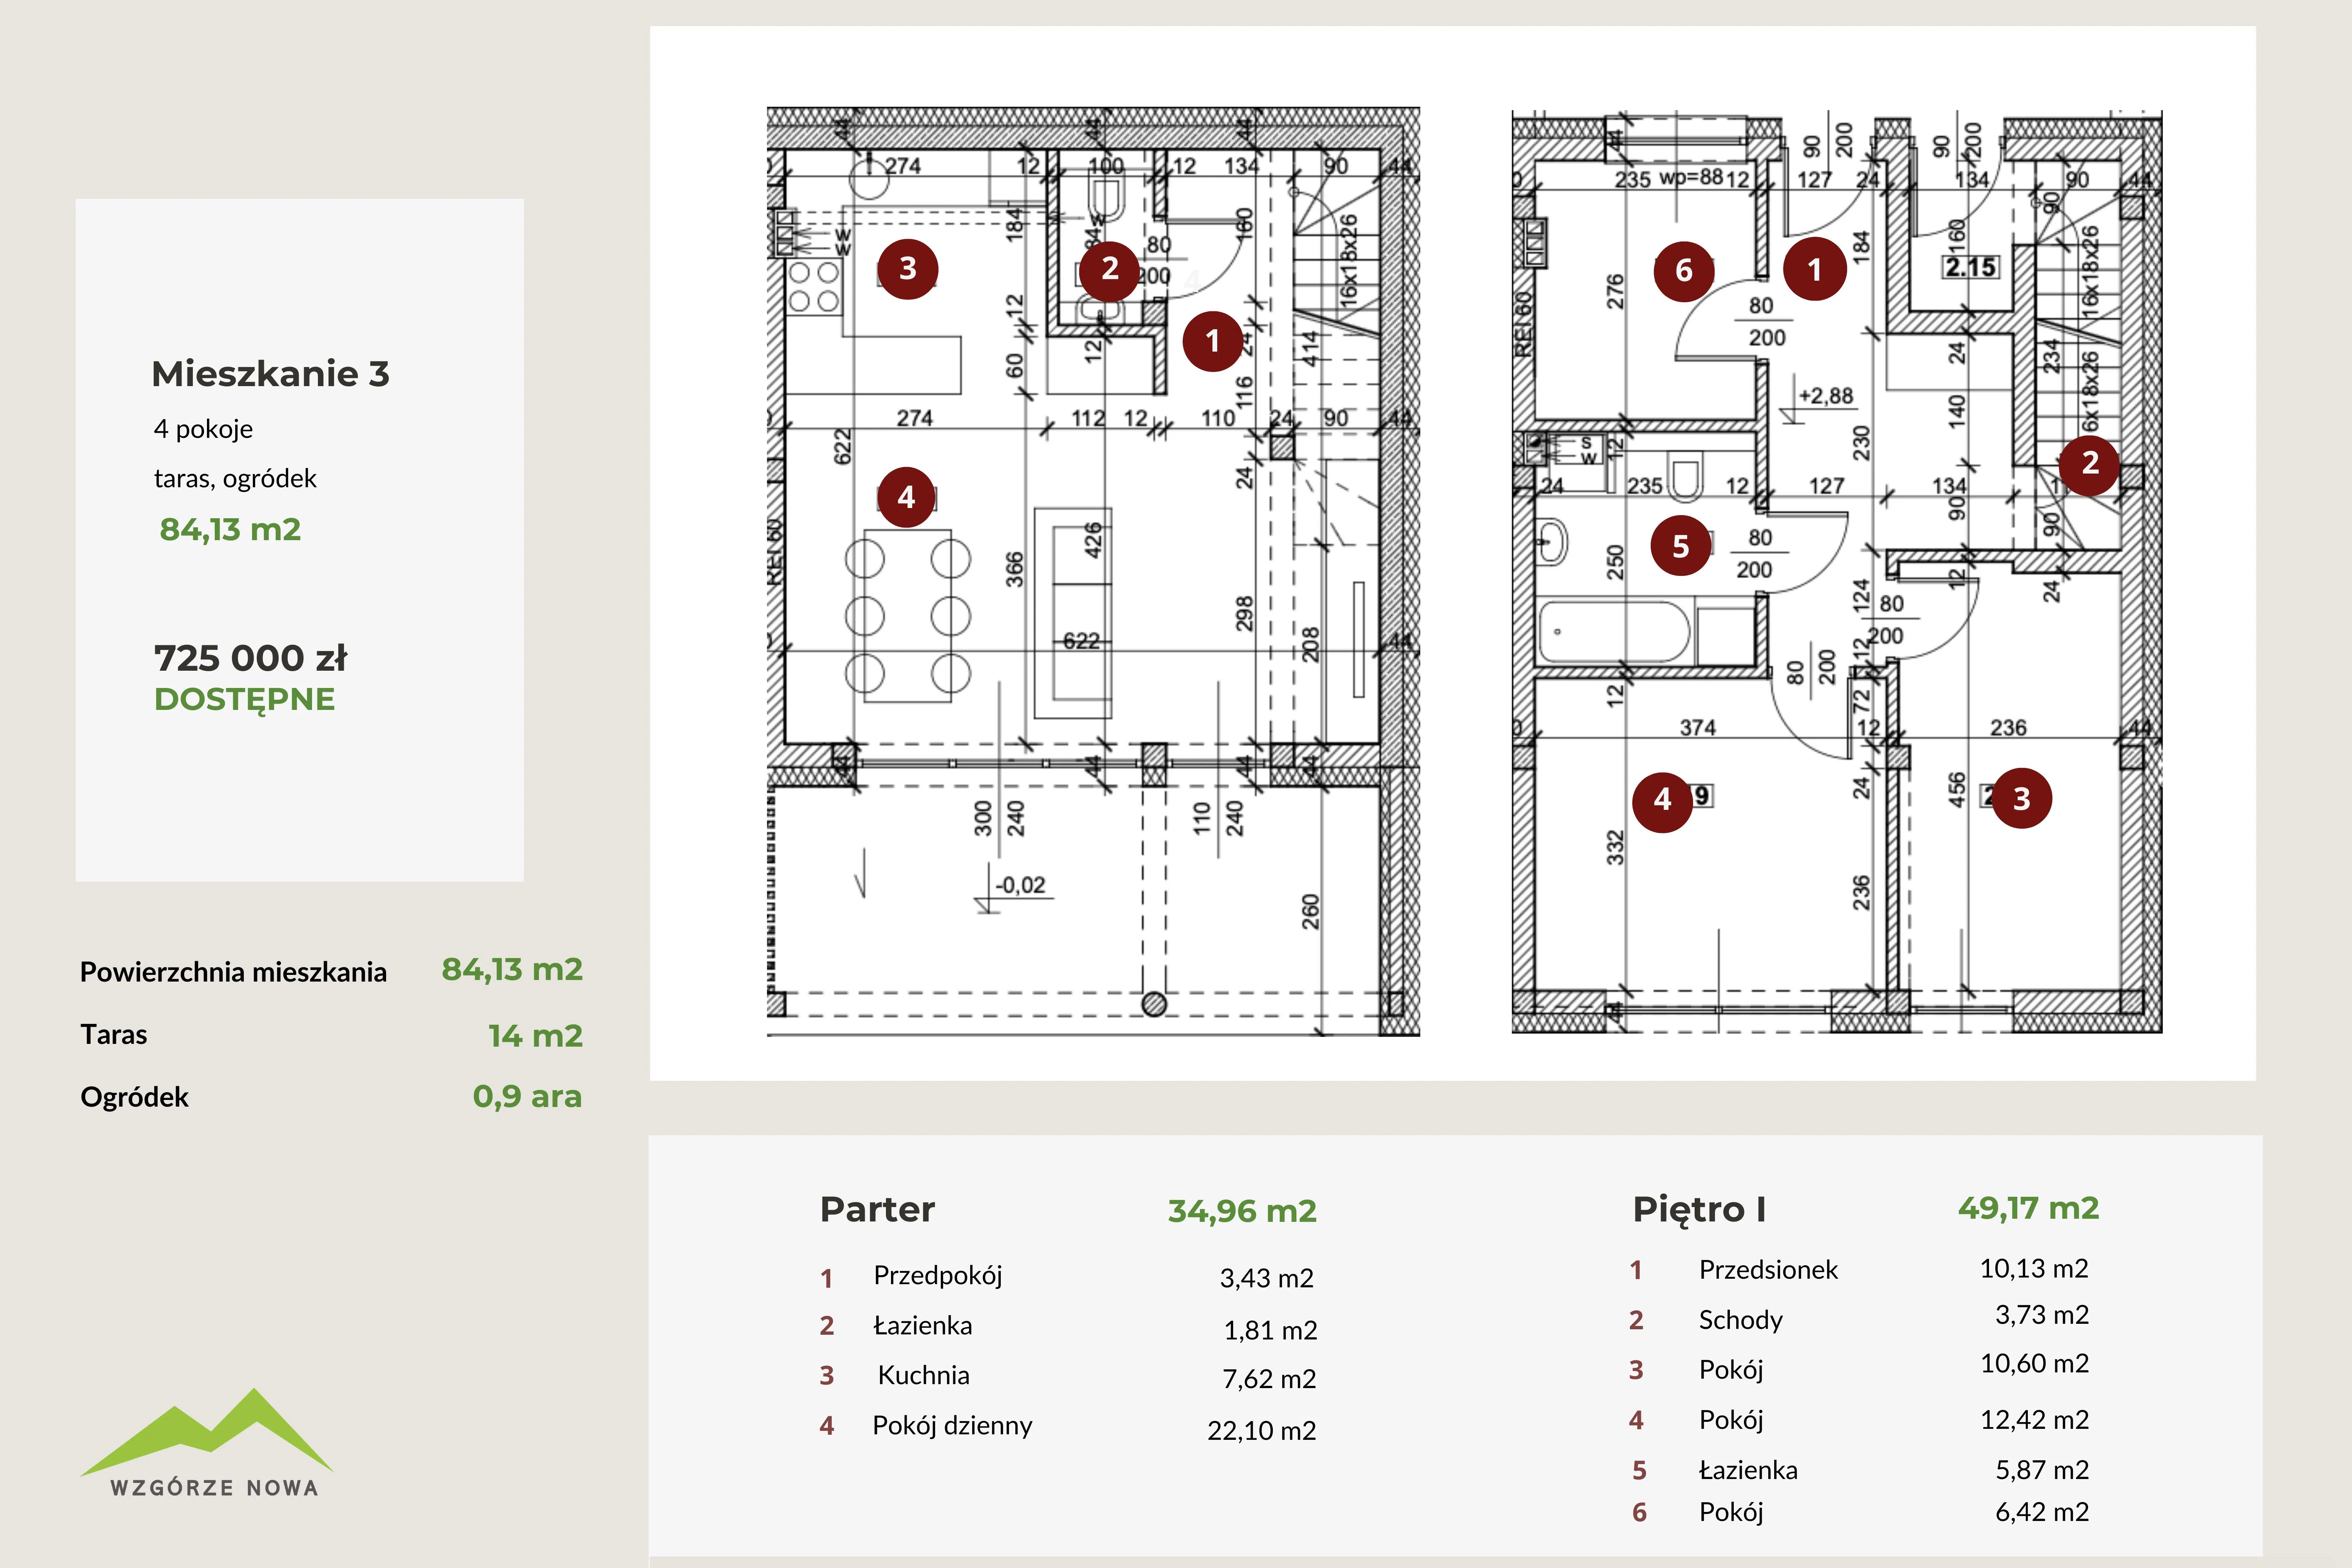2352x1568 pixels.
Task: Click marker 3 in upstairs right room
Action: pyautogui.click(x=2021, y=799)
